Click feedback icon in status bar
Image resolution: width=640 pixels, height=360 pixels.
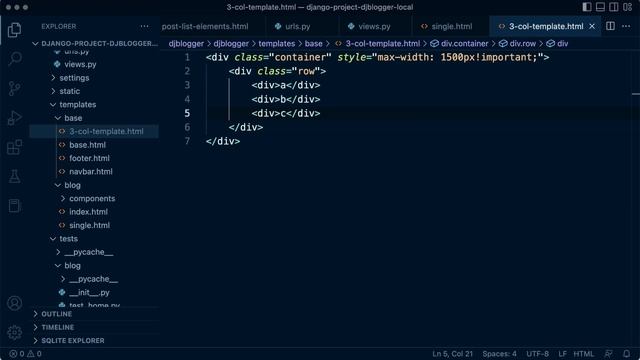(609, 354)
